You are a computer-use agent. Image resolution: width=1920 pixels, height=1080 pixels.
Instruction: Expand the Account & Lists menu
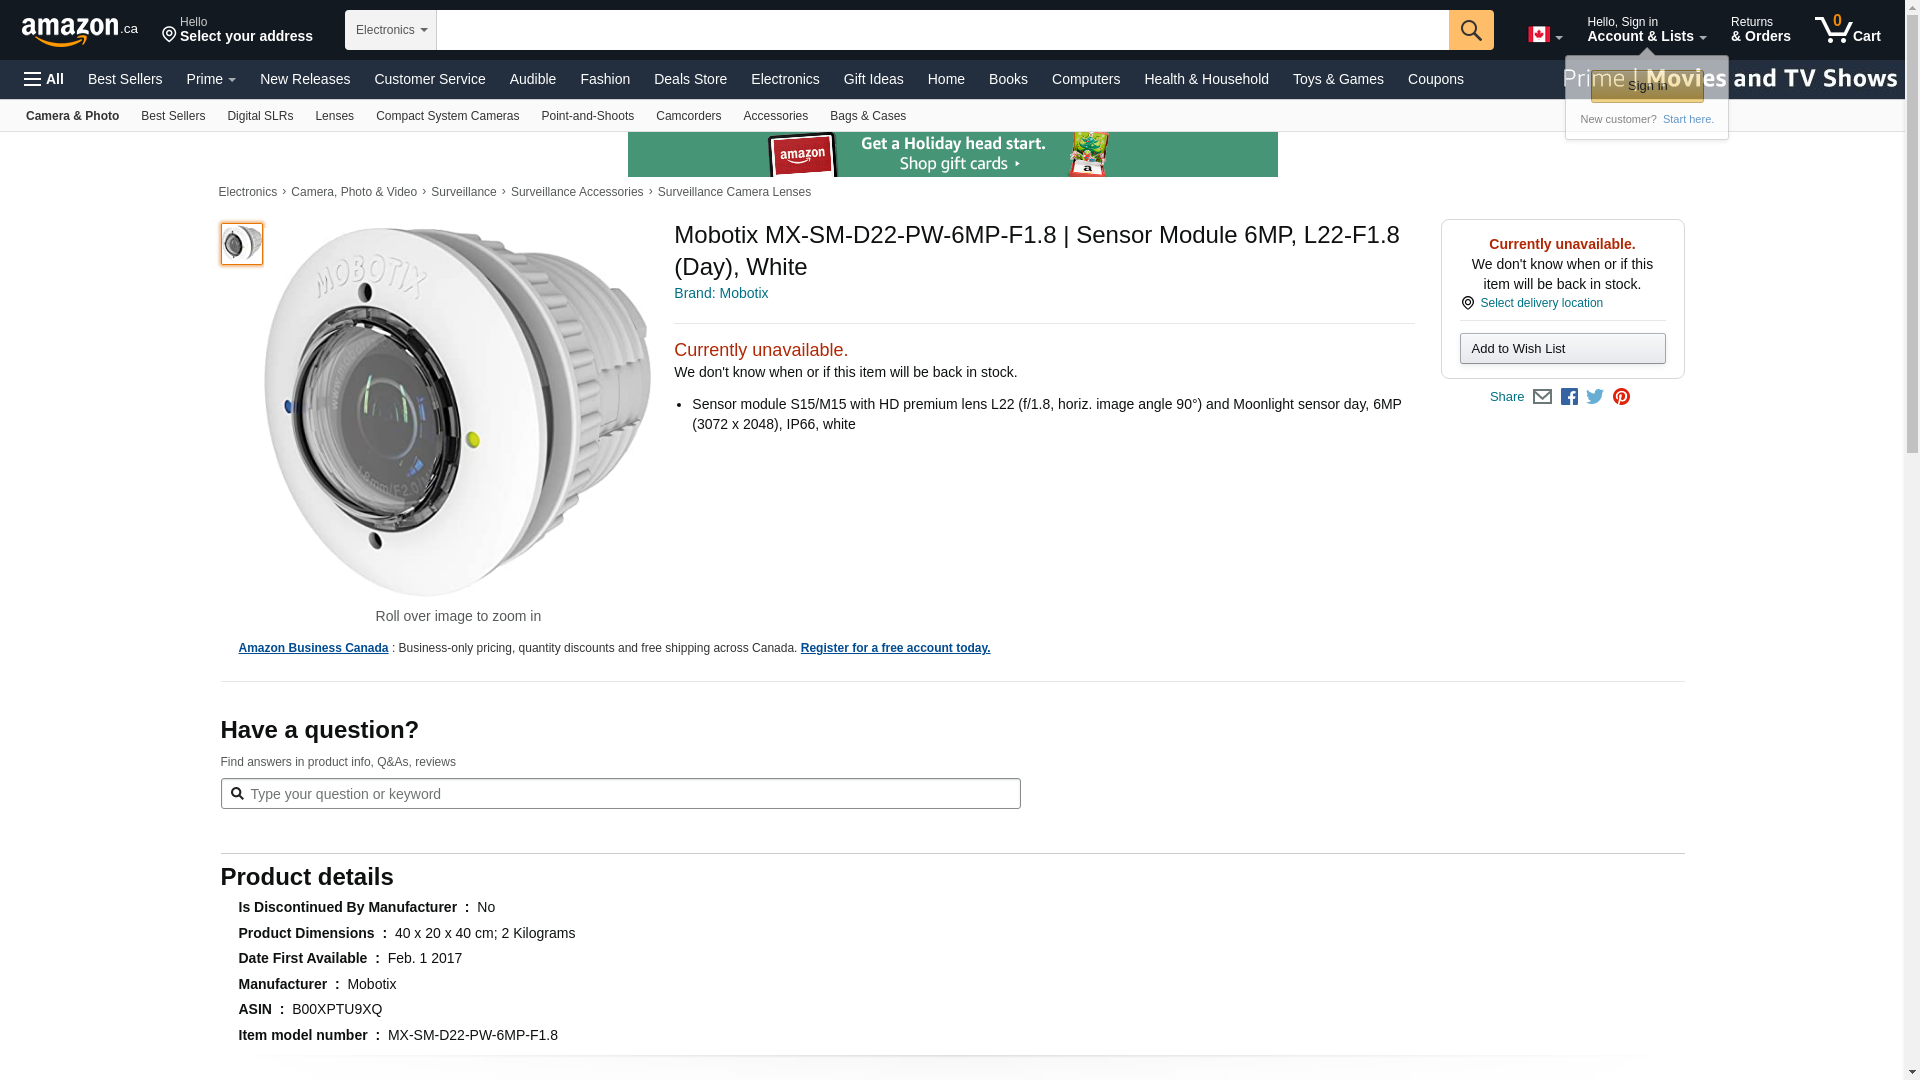point(1646,30)
